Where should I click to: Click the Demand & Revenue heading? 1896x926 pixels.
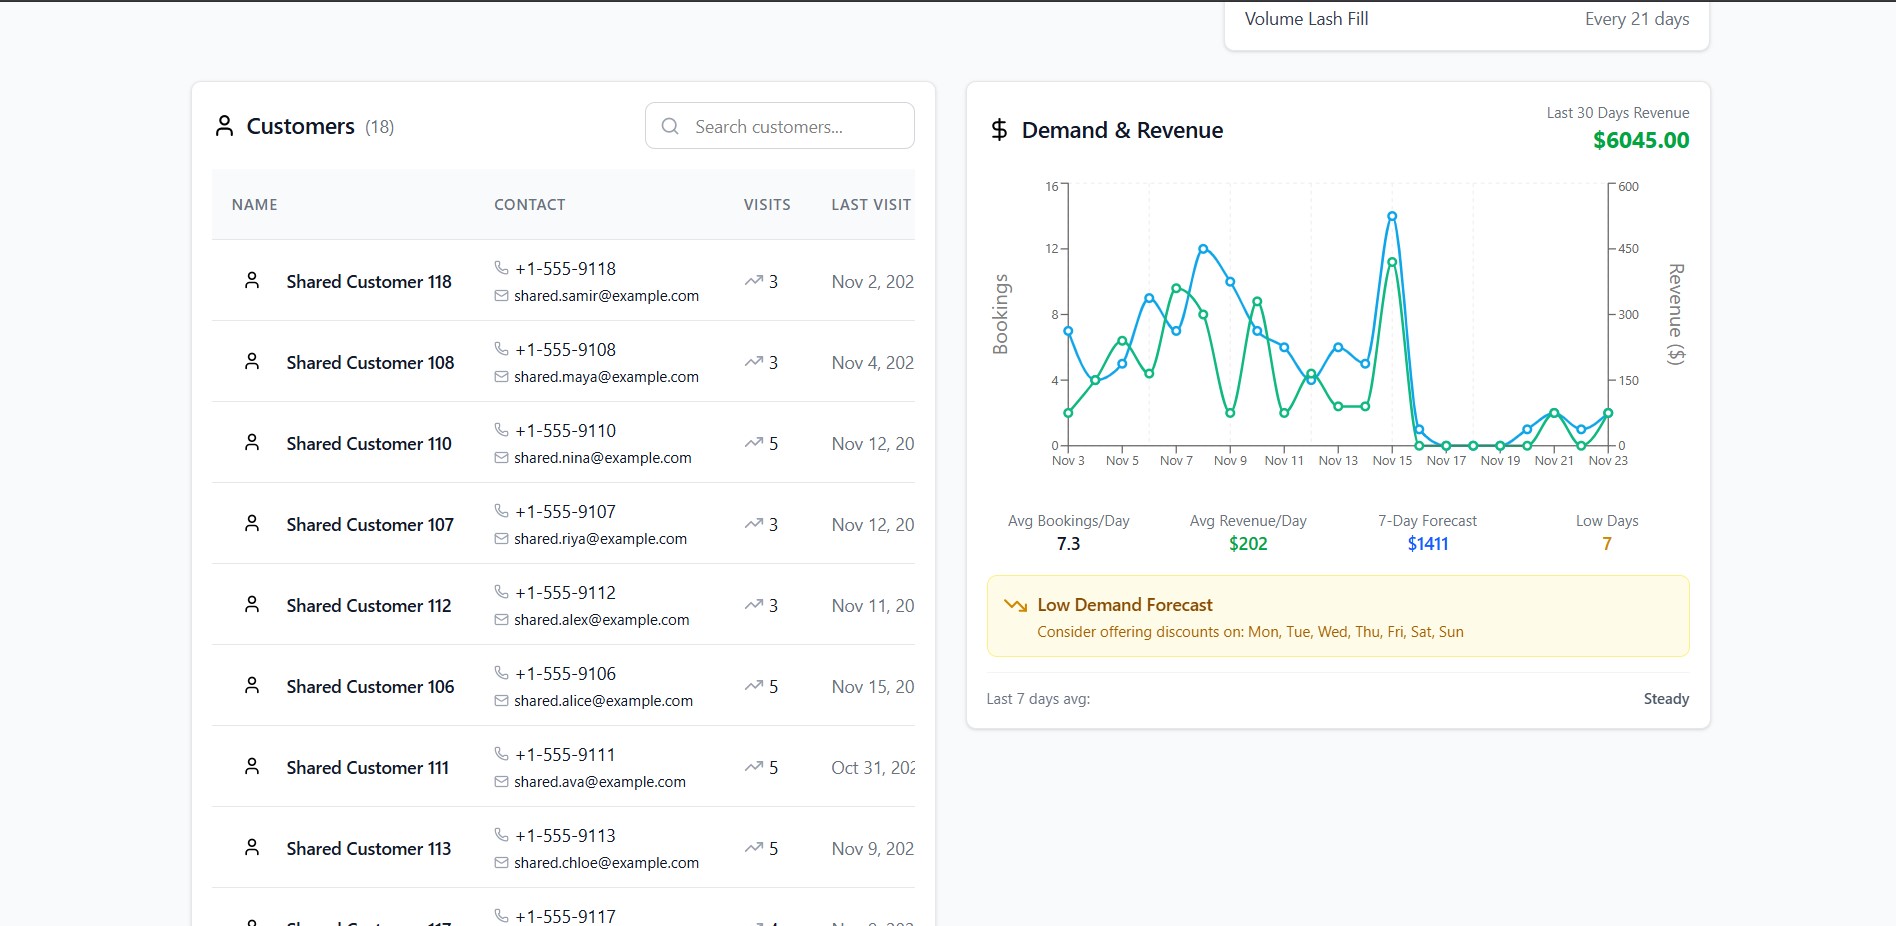point(1122,130)
